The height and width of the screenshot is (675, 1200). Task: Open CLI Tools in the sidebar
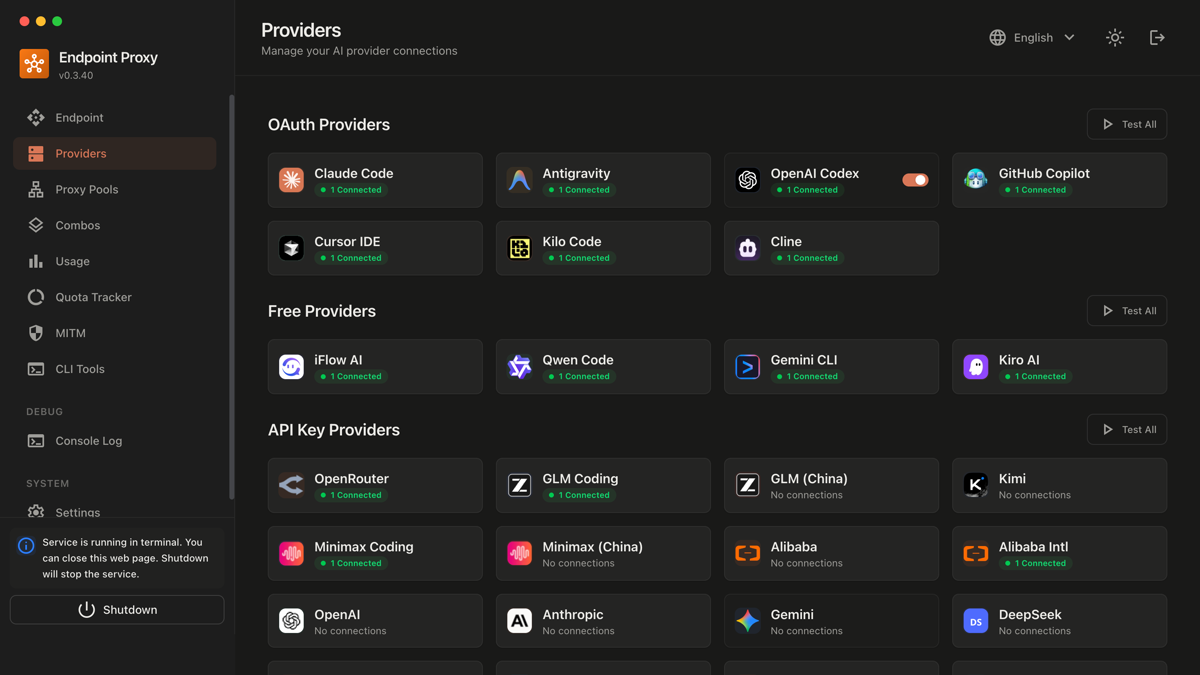(115, 370)
